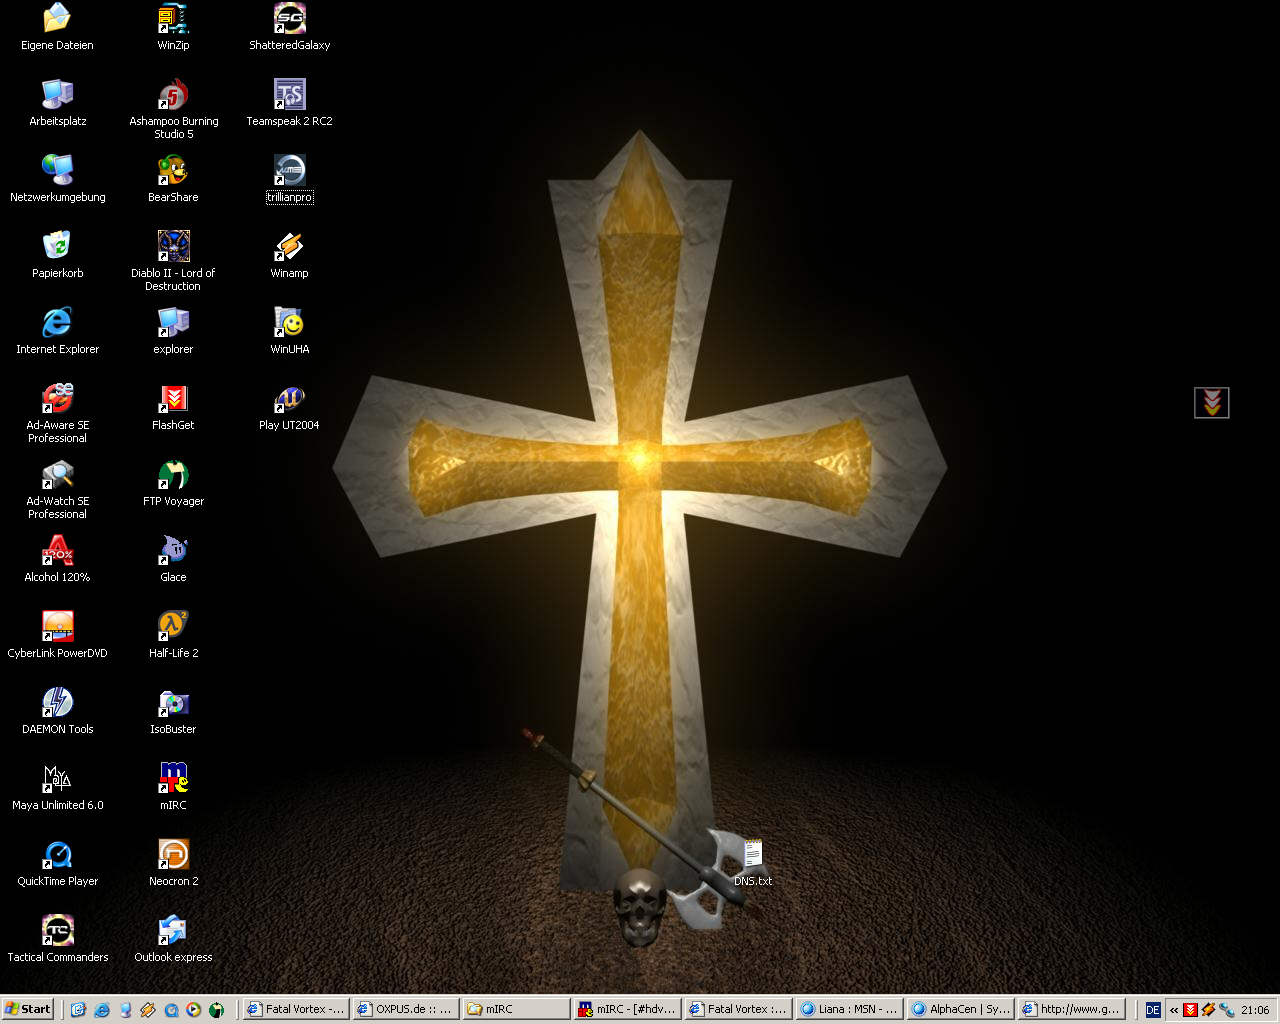
Task: Open the Winamp desktop shortcut
Action: click(289, 247)
